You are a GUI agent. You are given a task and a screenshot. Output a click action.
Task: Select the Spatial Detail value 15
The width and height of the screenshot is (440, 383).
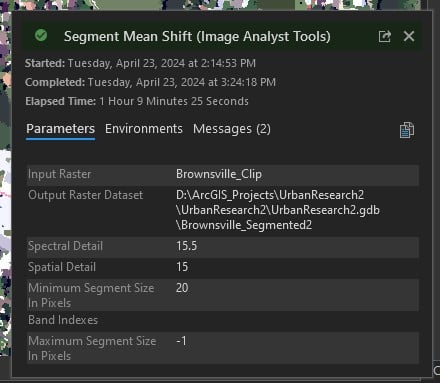click(x=182, y=267)
